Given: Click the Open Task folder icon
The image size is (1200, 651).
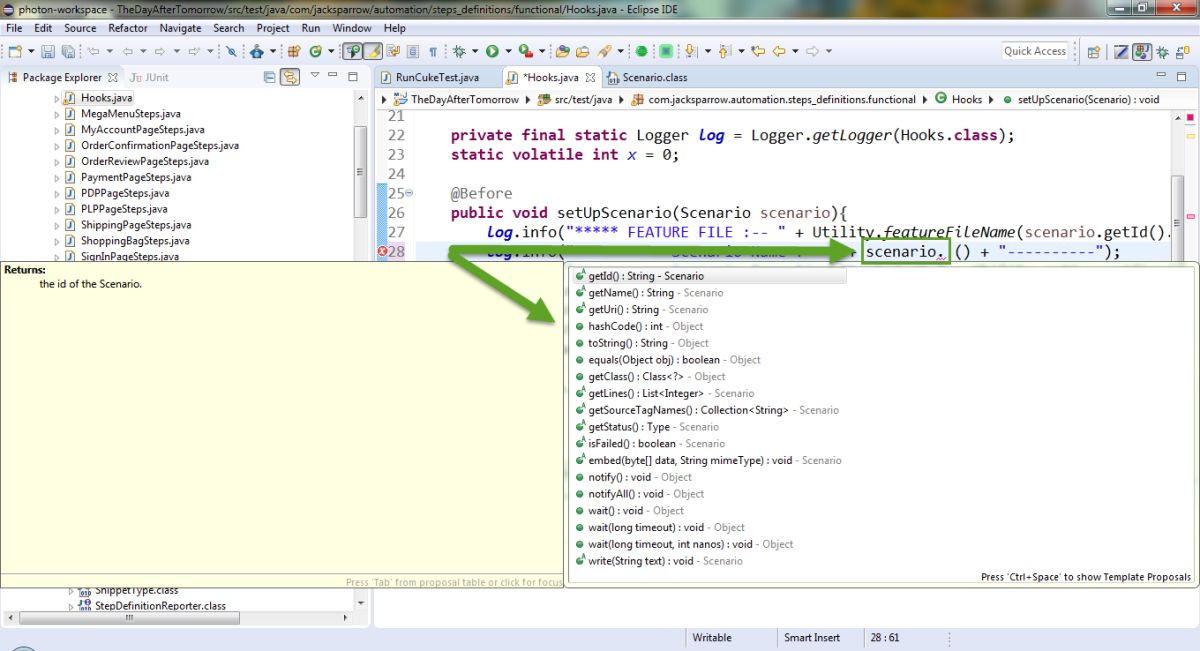Looking at the screenshot, I should pos(582,51).
